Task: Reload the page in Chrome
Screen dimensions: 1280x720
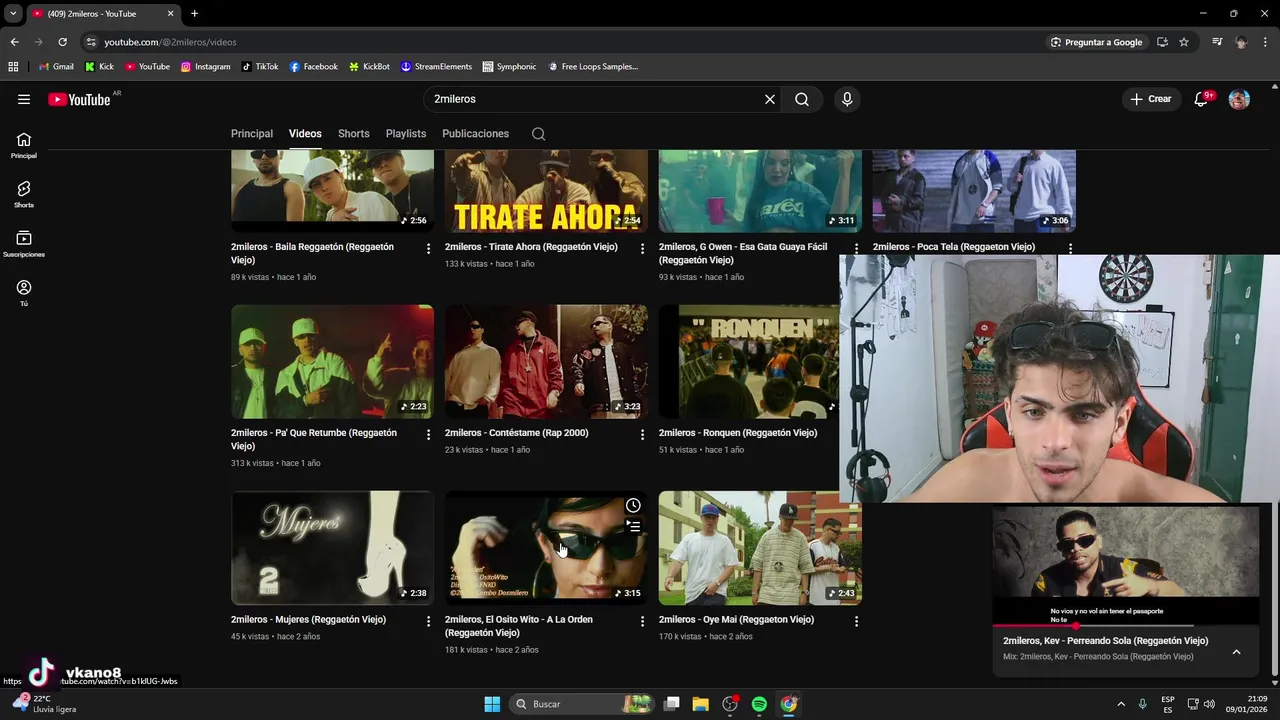Action: pos(62,42)
